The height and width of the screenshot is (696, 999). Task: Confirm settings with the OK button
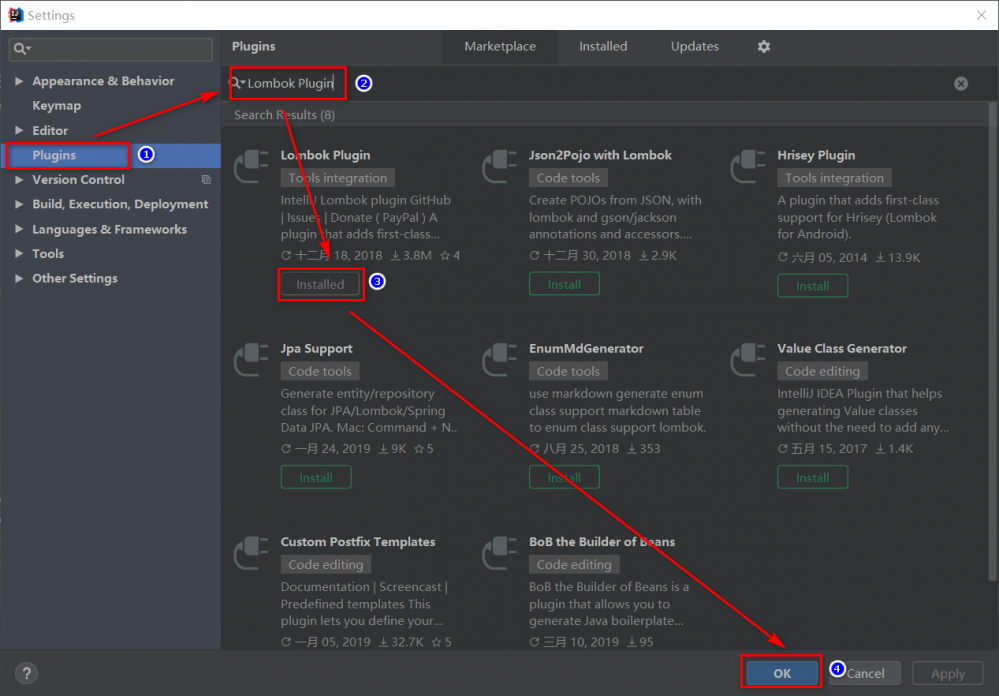point(782,673)
